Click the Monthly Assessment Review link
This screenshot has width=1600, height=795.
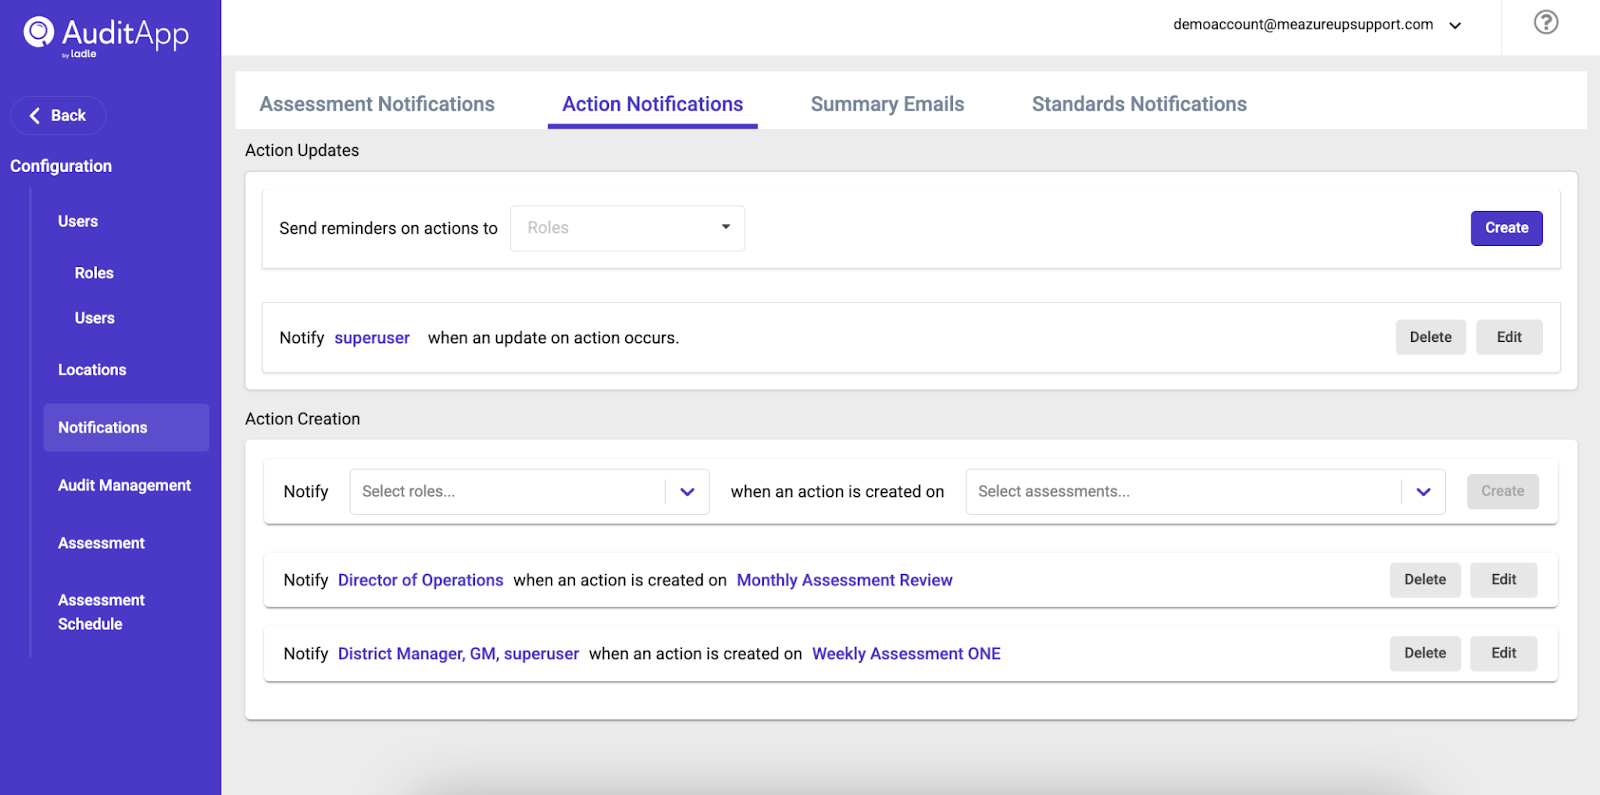(x=844, y=580)
